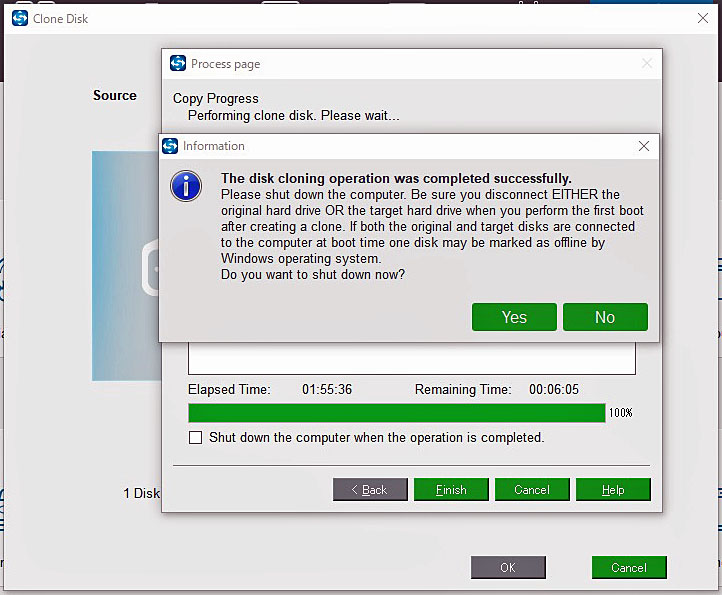Click the Process page app logo
Image resolution: width=722 pixels, height=595 pixels.
pyautogui.click(x=178, y=63)
